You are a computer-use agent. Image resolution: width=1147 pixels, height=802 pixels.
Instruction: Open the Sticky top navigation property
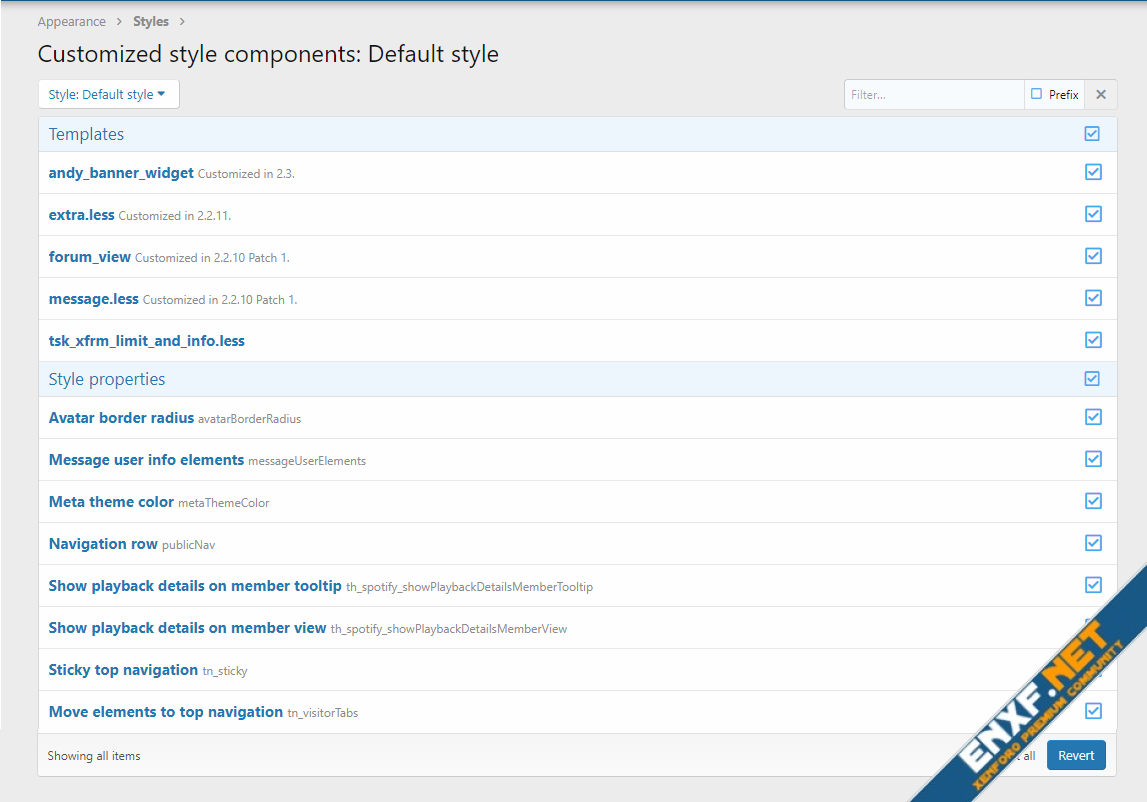pos(123,670)
